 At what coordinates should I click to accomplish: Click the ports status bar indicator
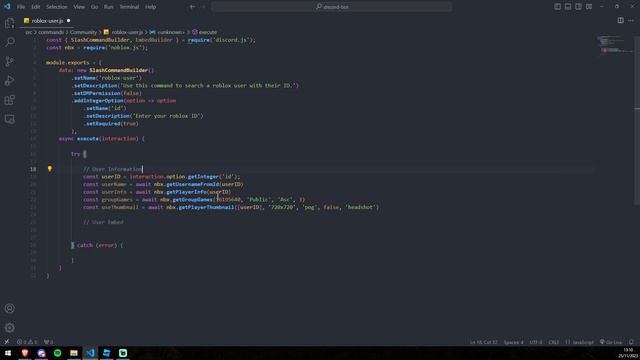coord(49,342)
